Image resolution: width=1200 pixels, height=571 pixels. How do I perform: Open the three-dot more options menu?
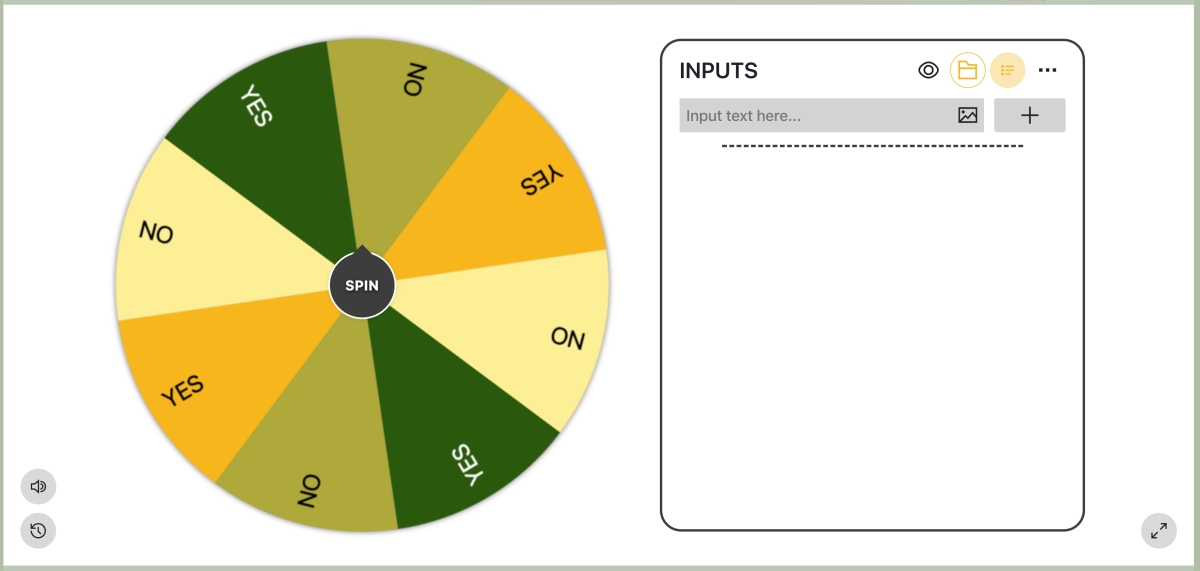1047,70
